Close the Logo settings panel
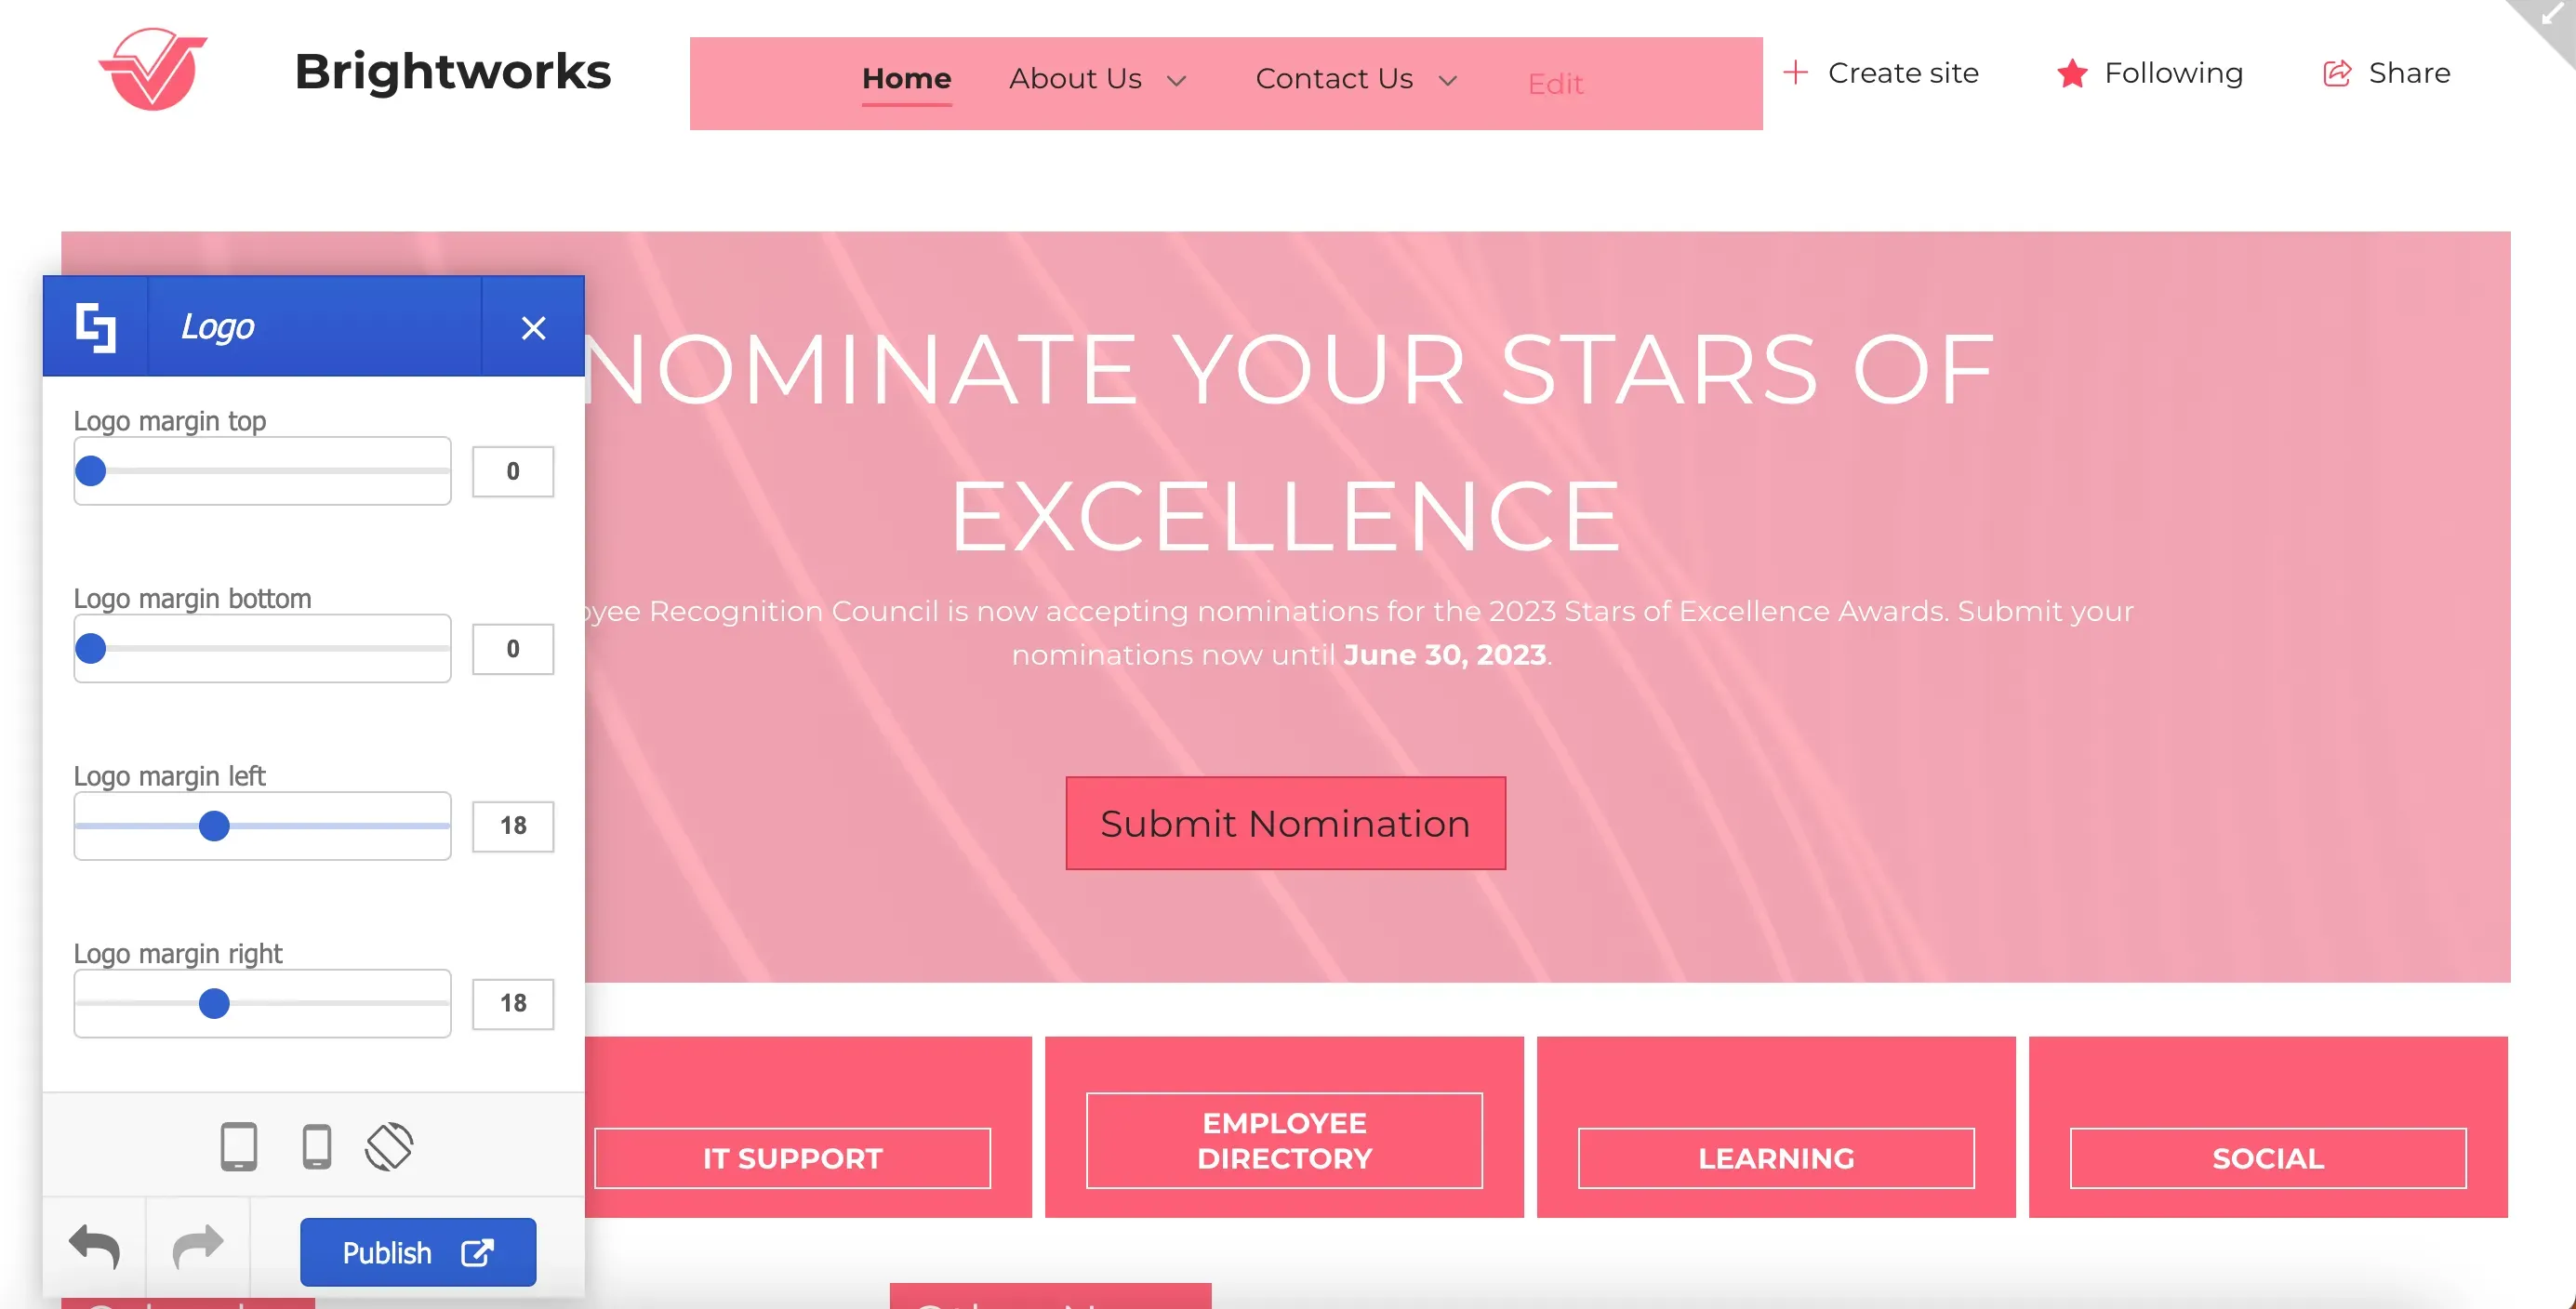Screen dimensions: 2576x1309 pos(533,328)
